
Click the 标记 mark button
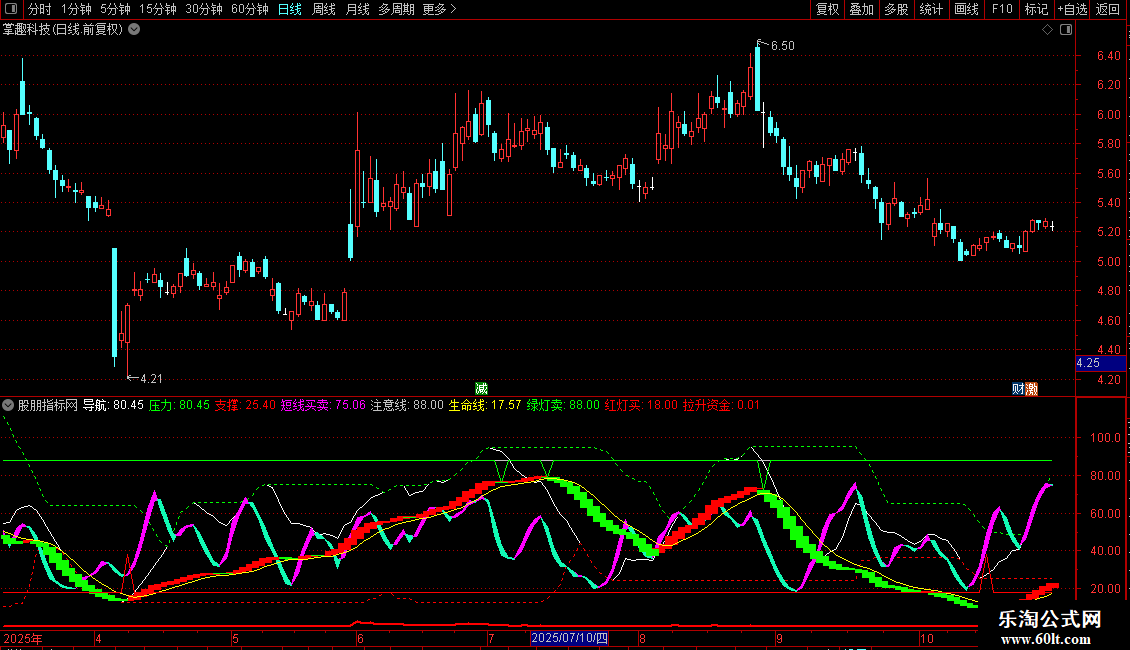click(1036, 9)
